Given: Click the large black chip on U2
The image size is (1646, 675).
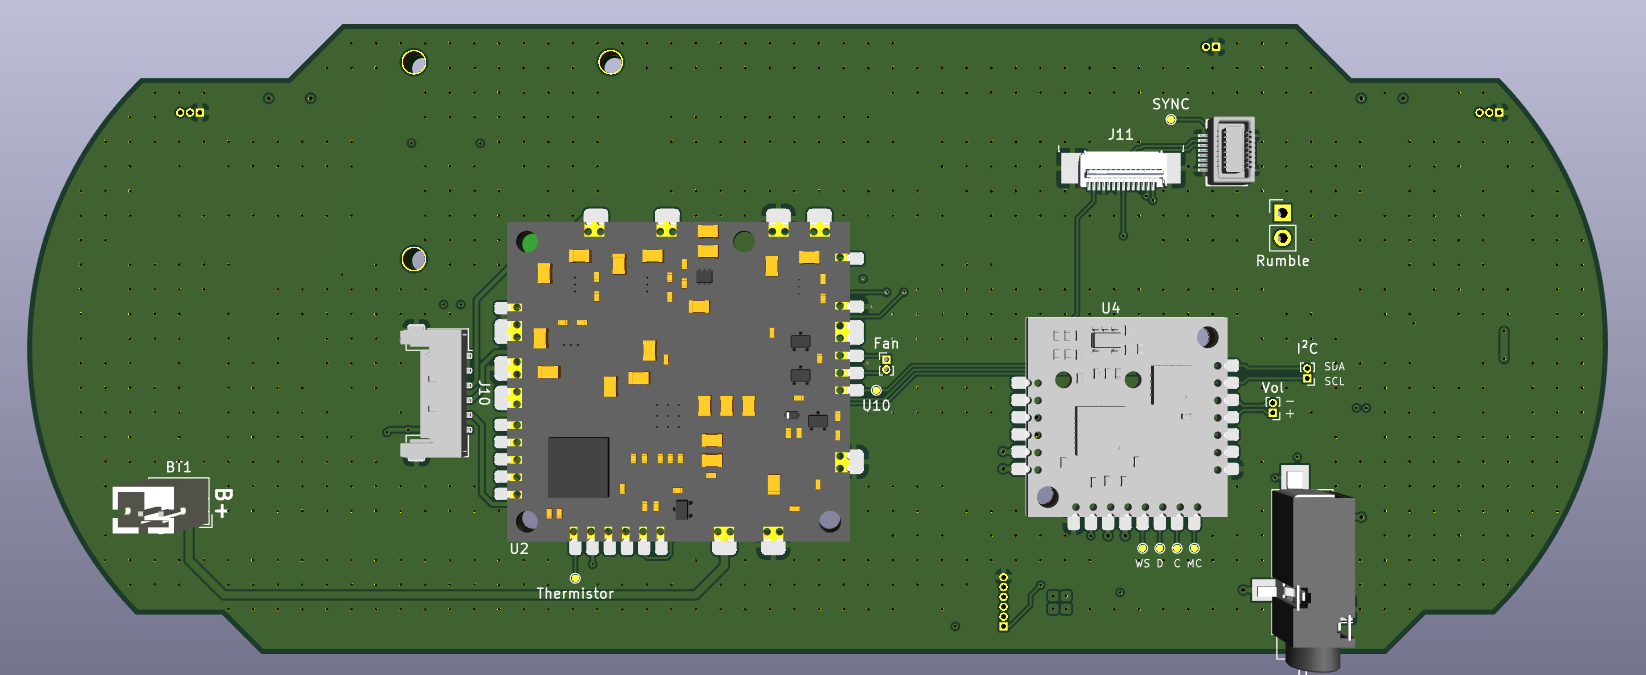Looking at the screenshot, I should click(578, 467).
